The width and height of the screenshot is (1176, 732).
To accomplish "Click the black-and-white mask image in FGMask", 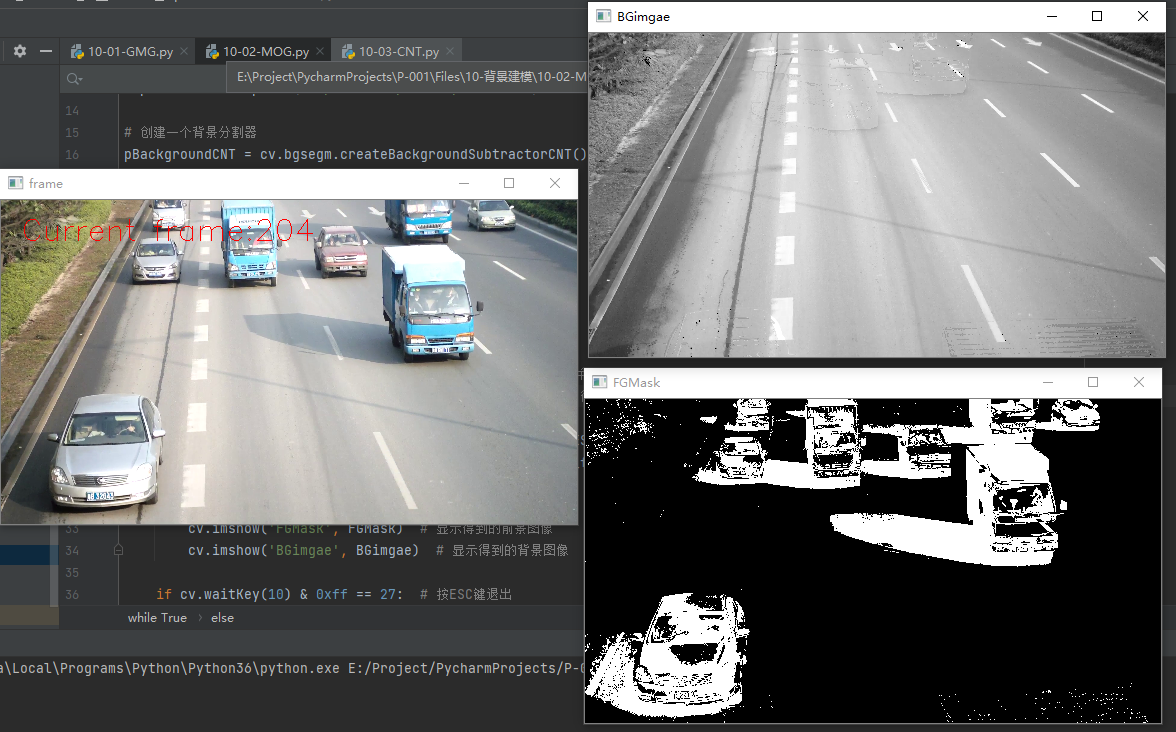I will click(873, 560).
